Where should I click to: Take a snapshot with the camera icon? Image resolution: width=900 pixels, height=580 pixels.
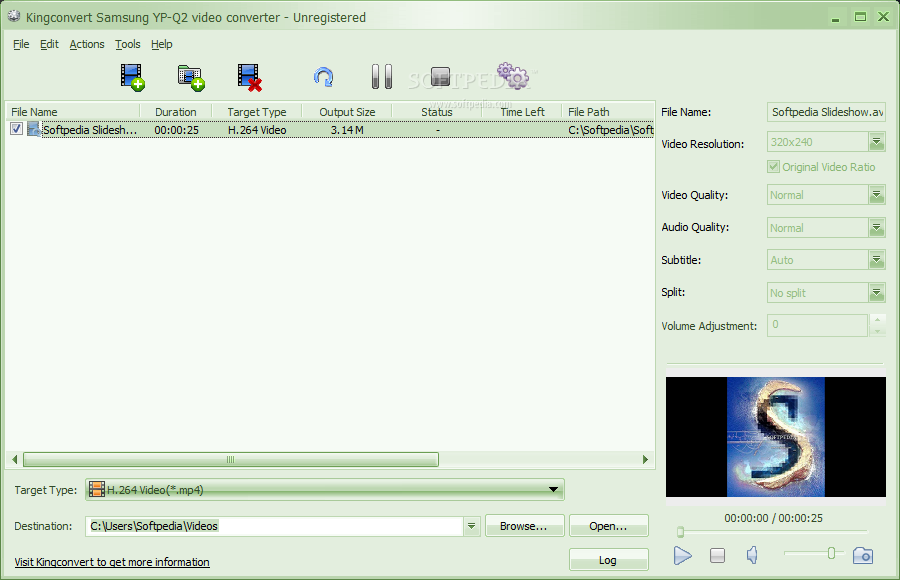863,555
